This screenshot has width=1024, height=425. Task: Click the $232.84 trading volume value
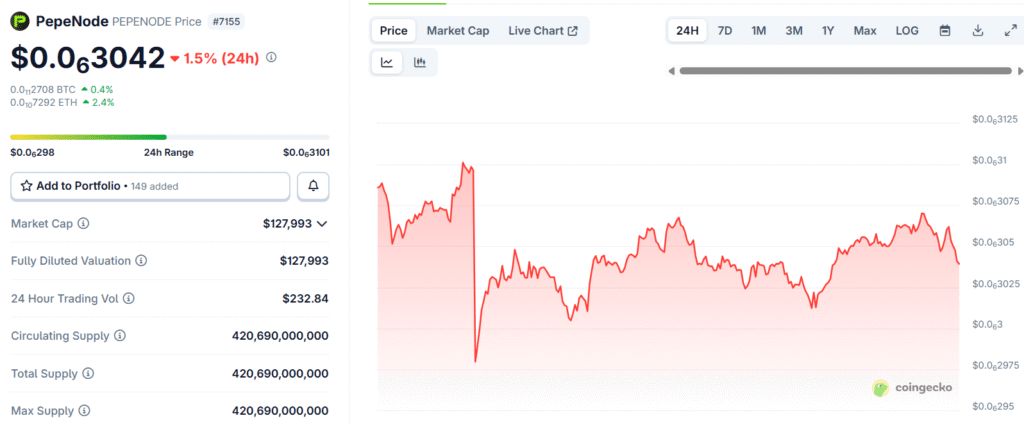(305, 298)
